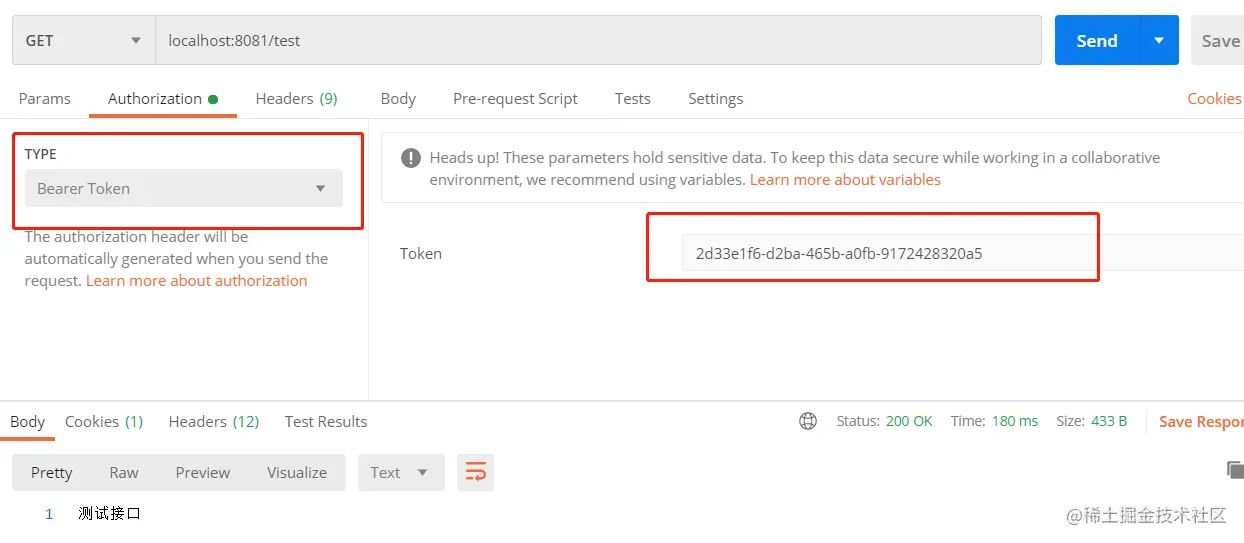Click the wrap lines icon in response toolbar
1244x543 pixels.
pos(476,472)
